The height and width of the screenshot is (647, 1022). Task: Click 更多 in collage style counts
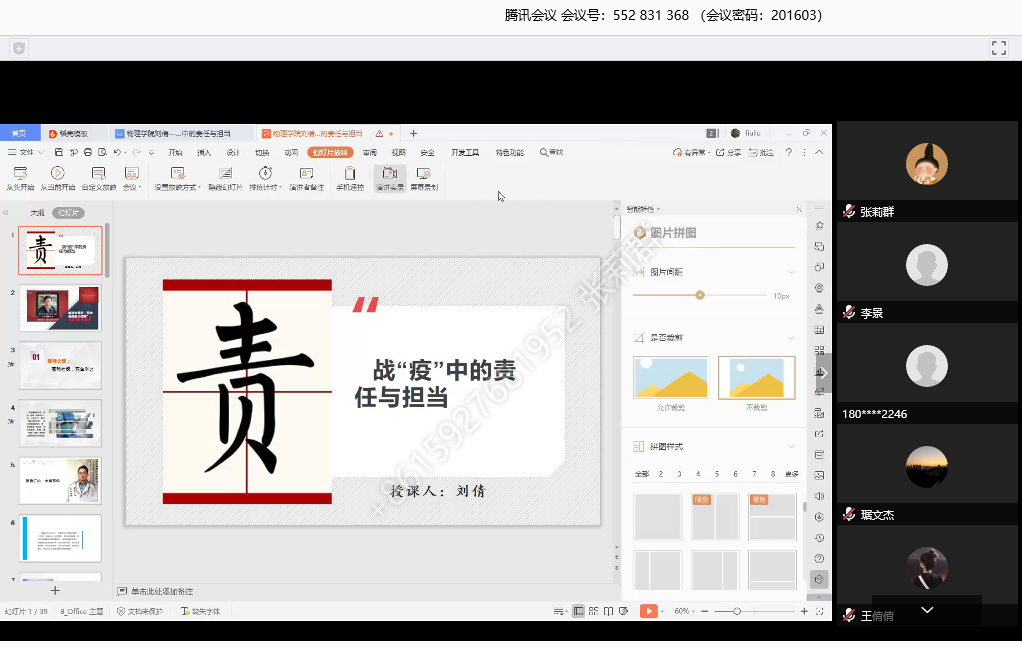791,474
